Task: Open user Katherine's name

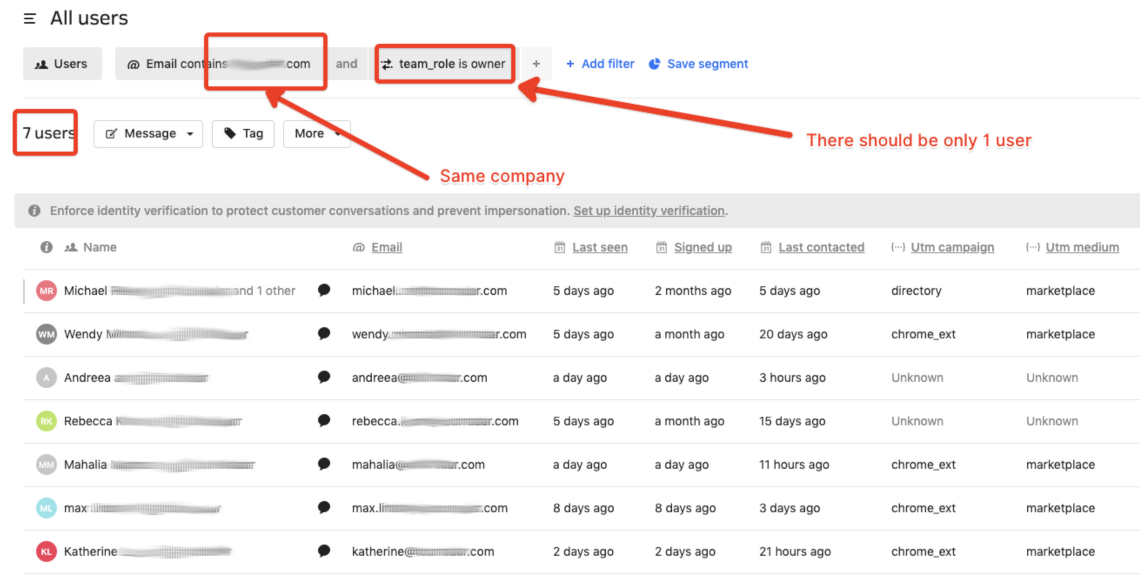Action: (x=148, y=552)
